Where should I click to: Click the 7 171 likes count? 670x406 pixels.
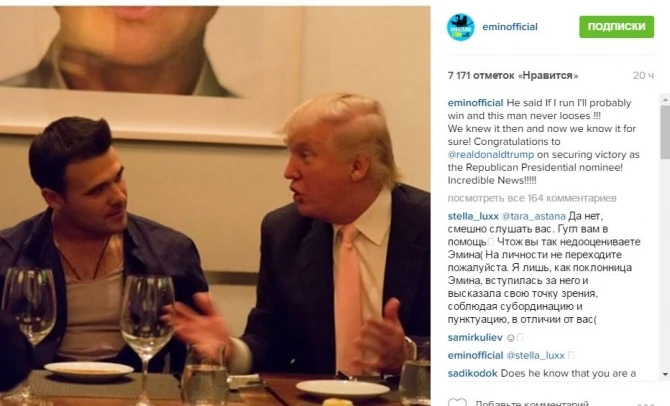pyautogui.click(x=513, y=76)
